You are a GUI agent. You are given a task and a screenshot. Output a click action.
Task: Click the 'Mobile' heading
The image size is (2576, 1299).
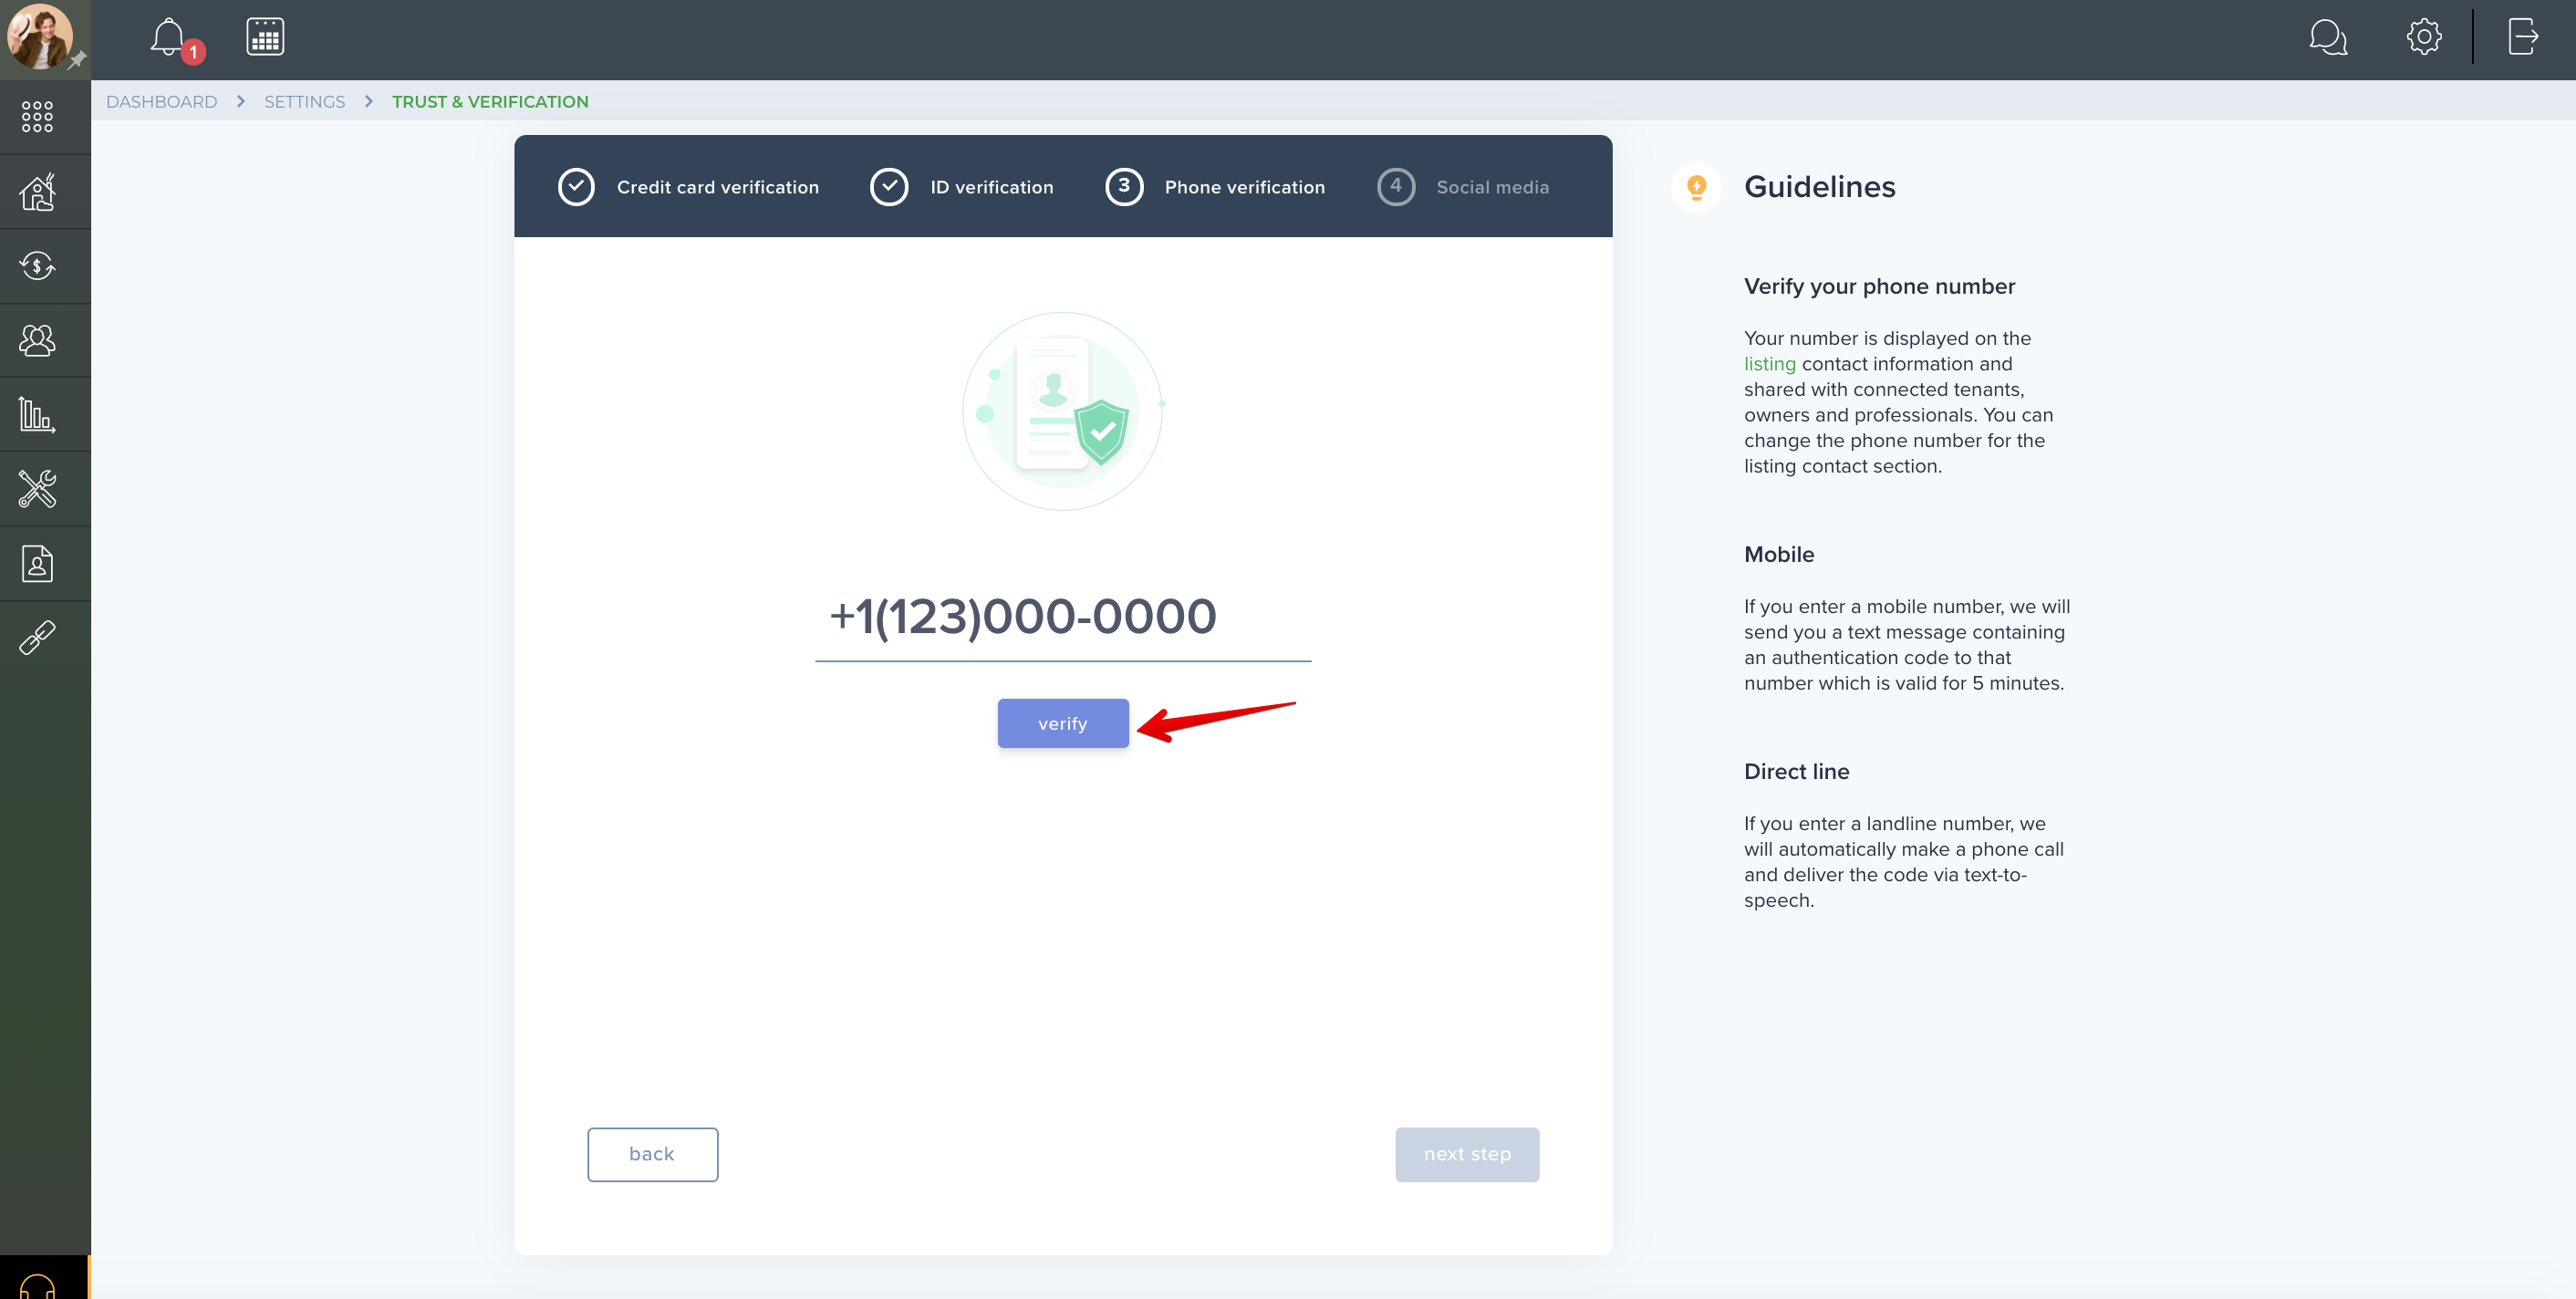point(1778,554)
